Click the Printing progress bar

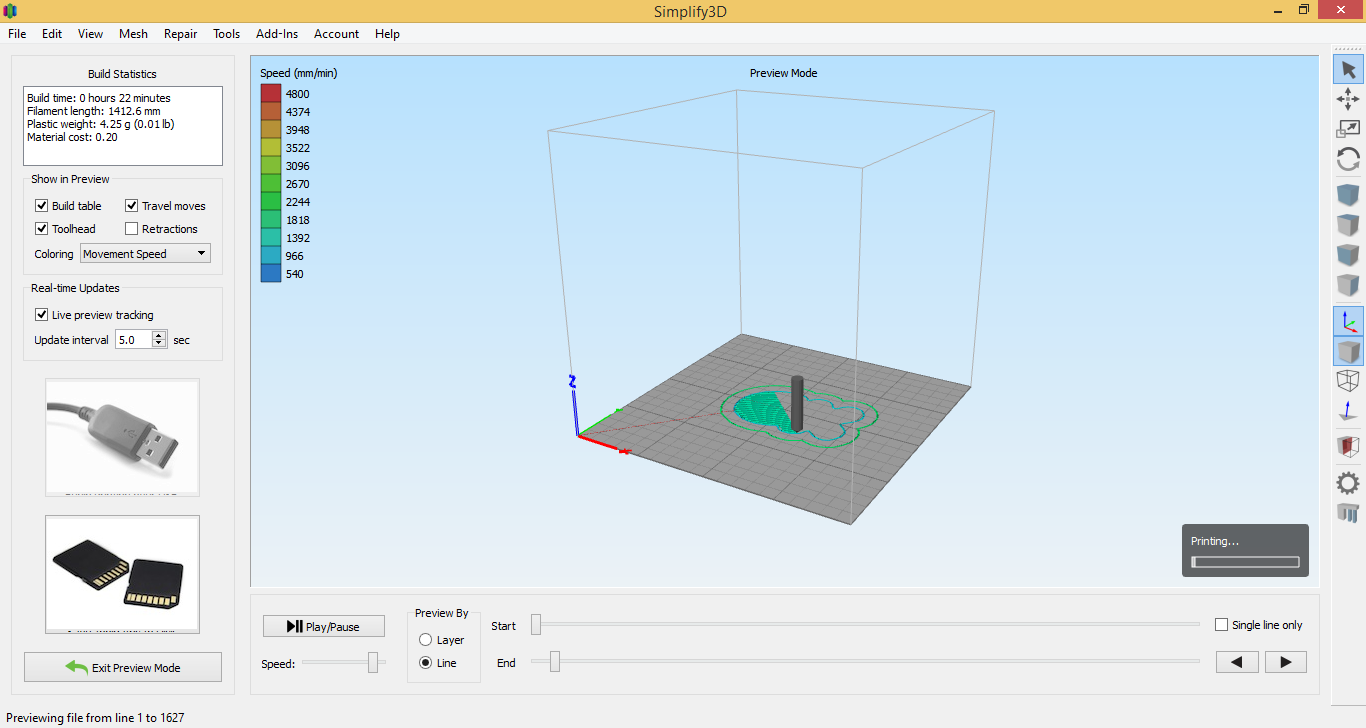pyautogui.click(x=1245, y=562)
